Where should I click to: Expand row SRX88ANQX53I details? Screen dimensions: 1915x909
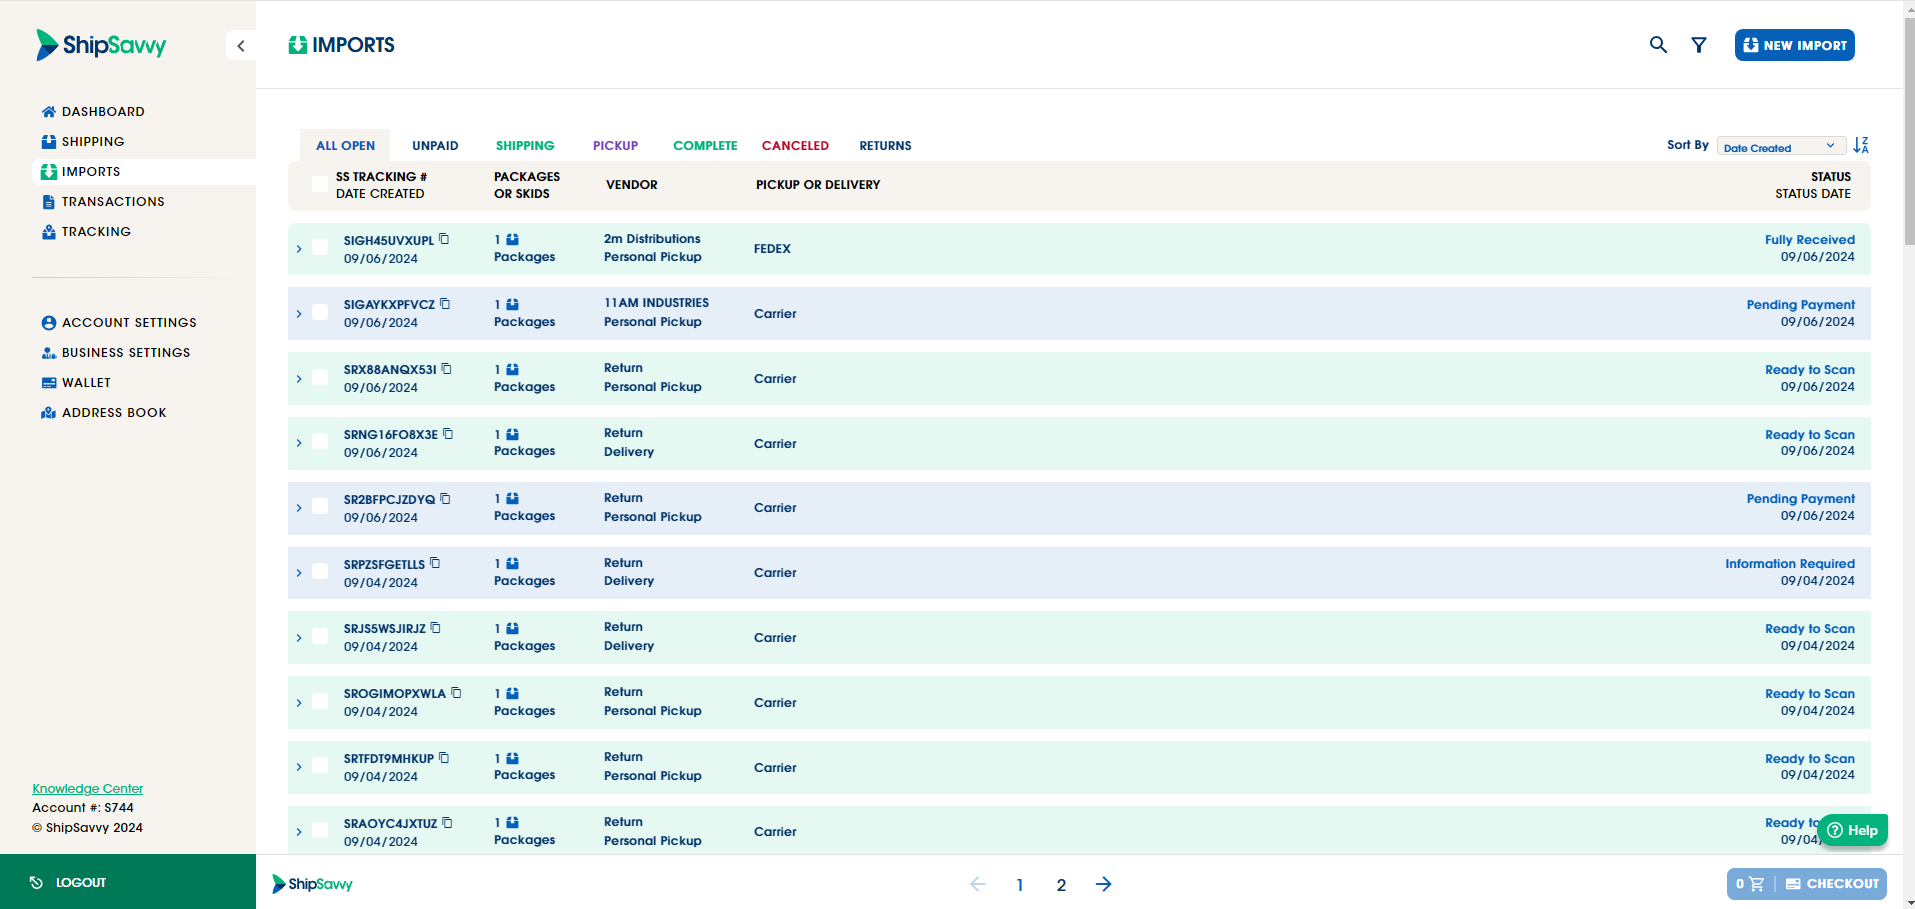pos(299,379)
